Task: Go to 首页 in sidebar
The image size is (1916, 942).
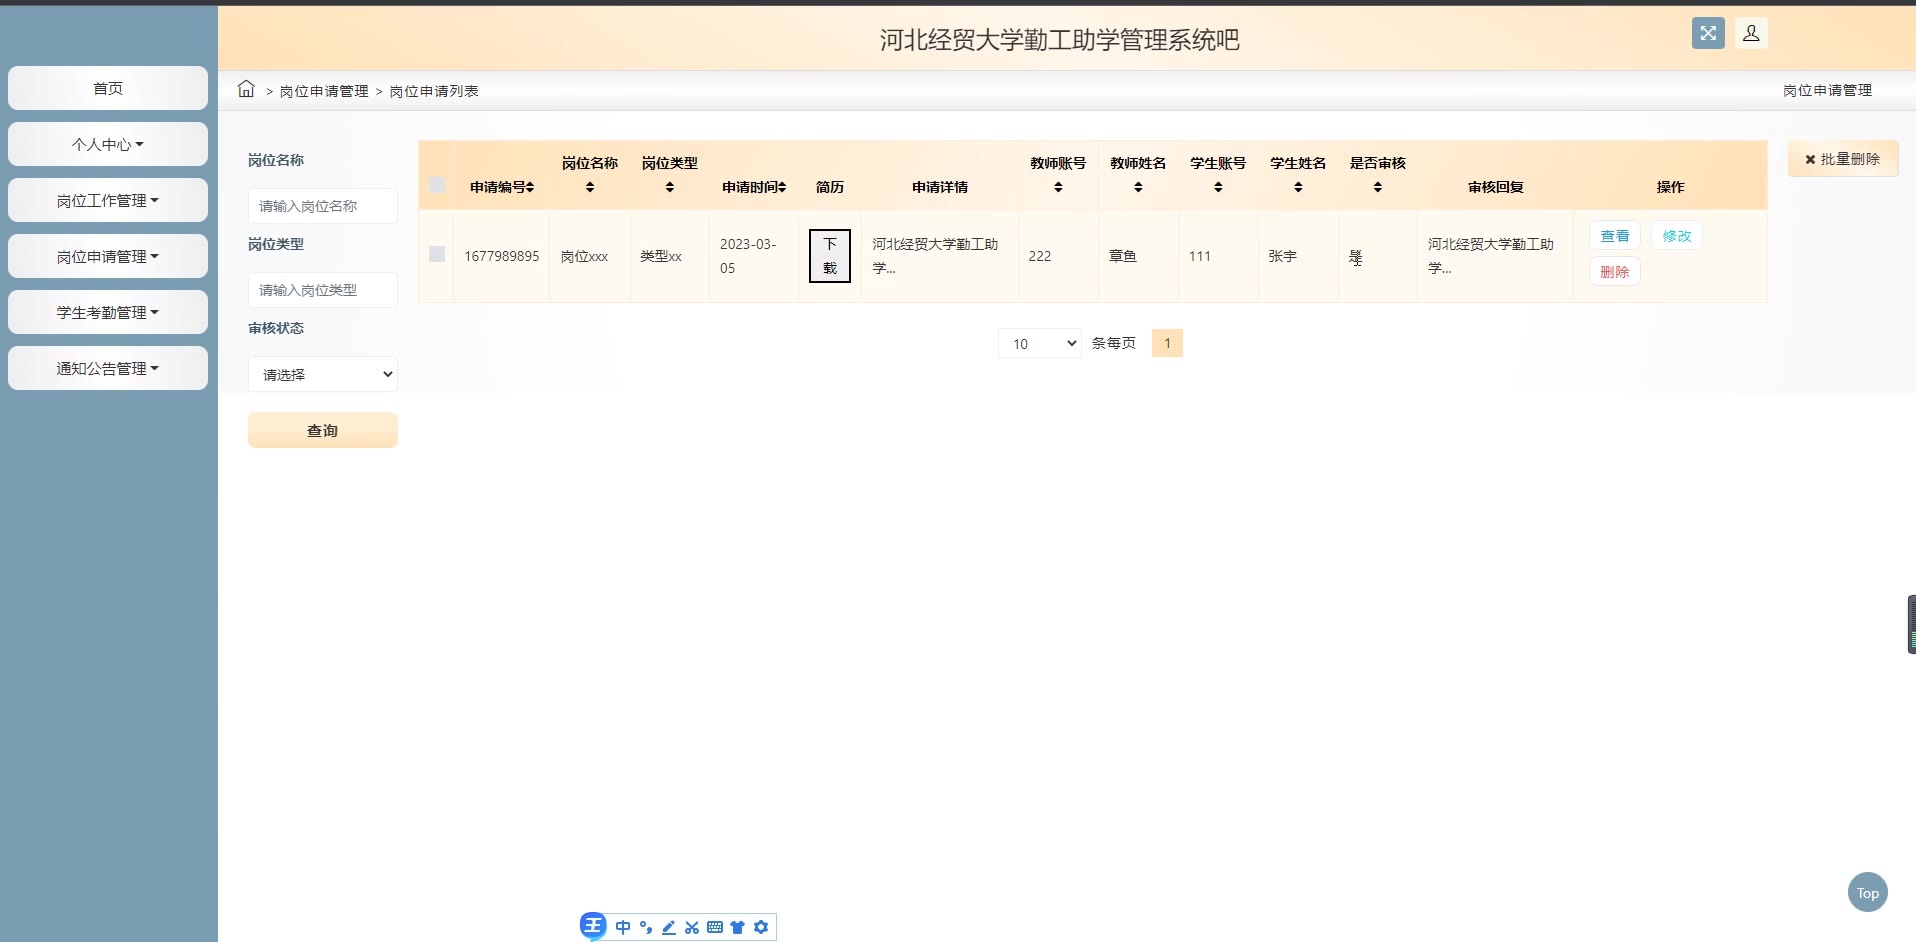Action: tap(108, 88)
